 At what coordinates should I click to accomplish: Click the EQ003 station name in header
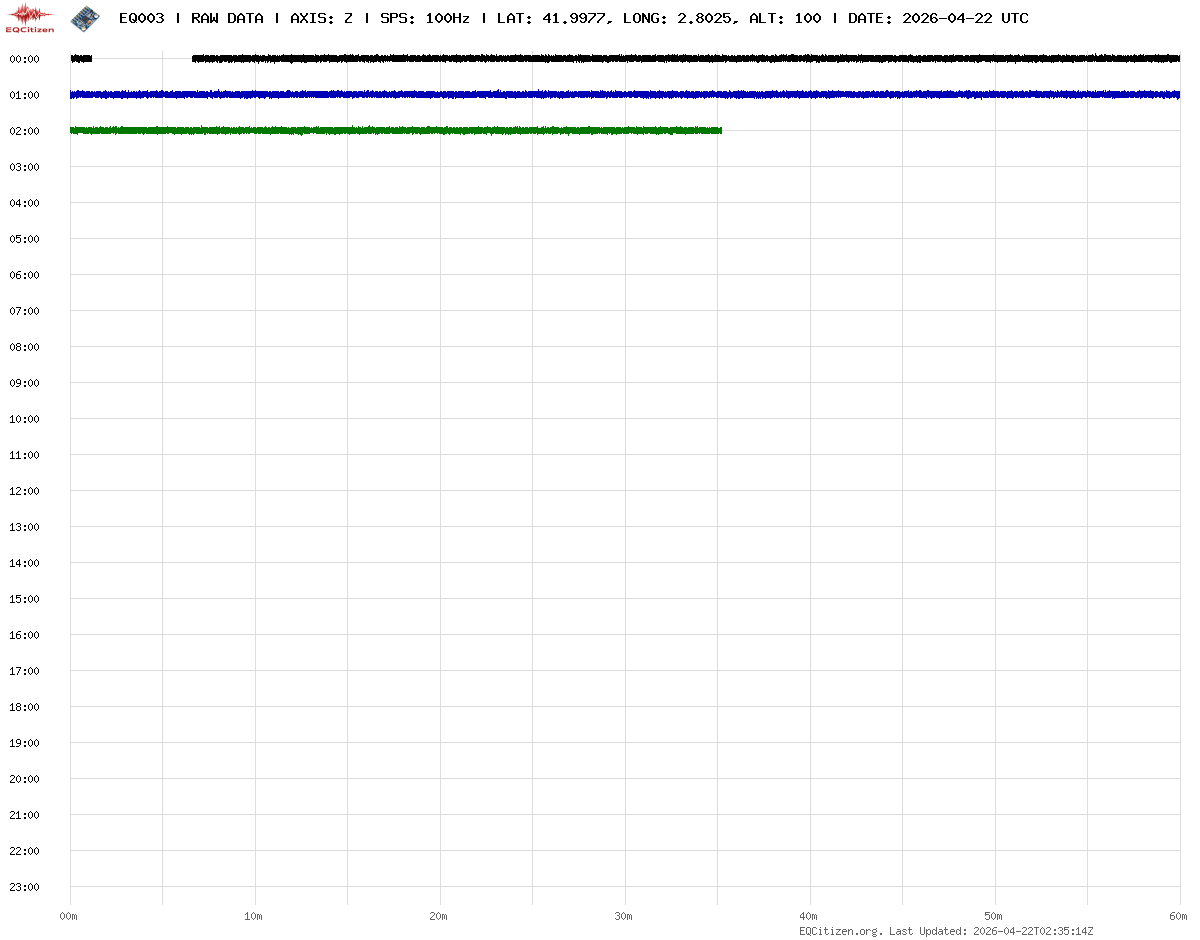(x=141, y=18)
